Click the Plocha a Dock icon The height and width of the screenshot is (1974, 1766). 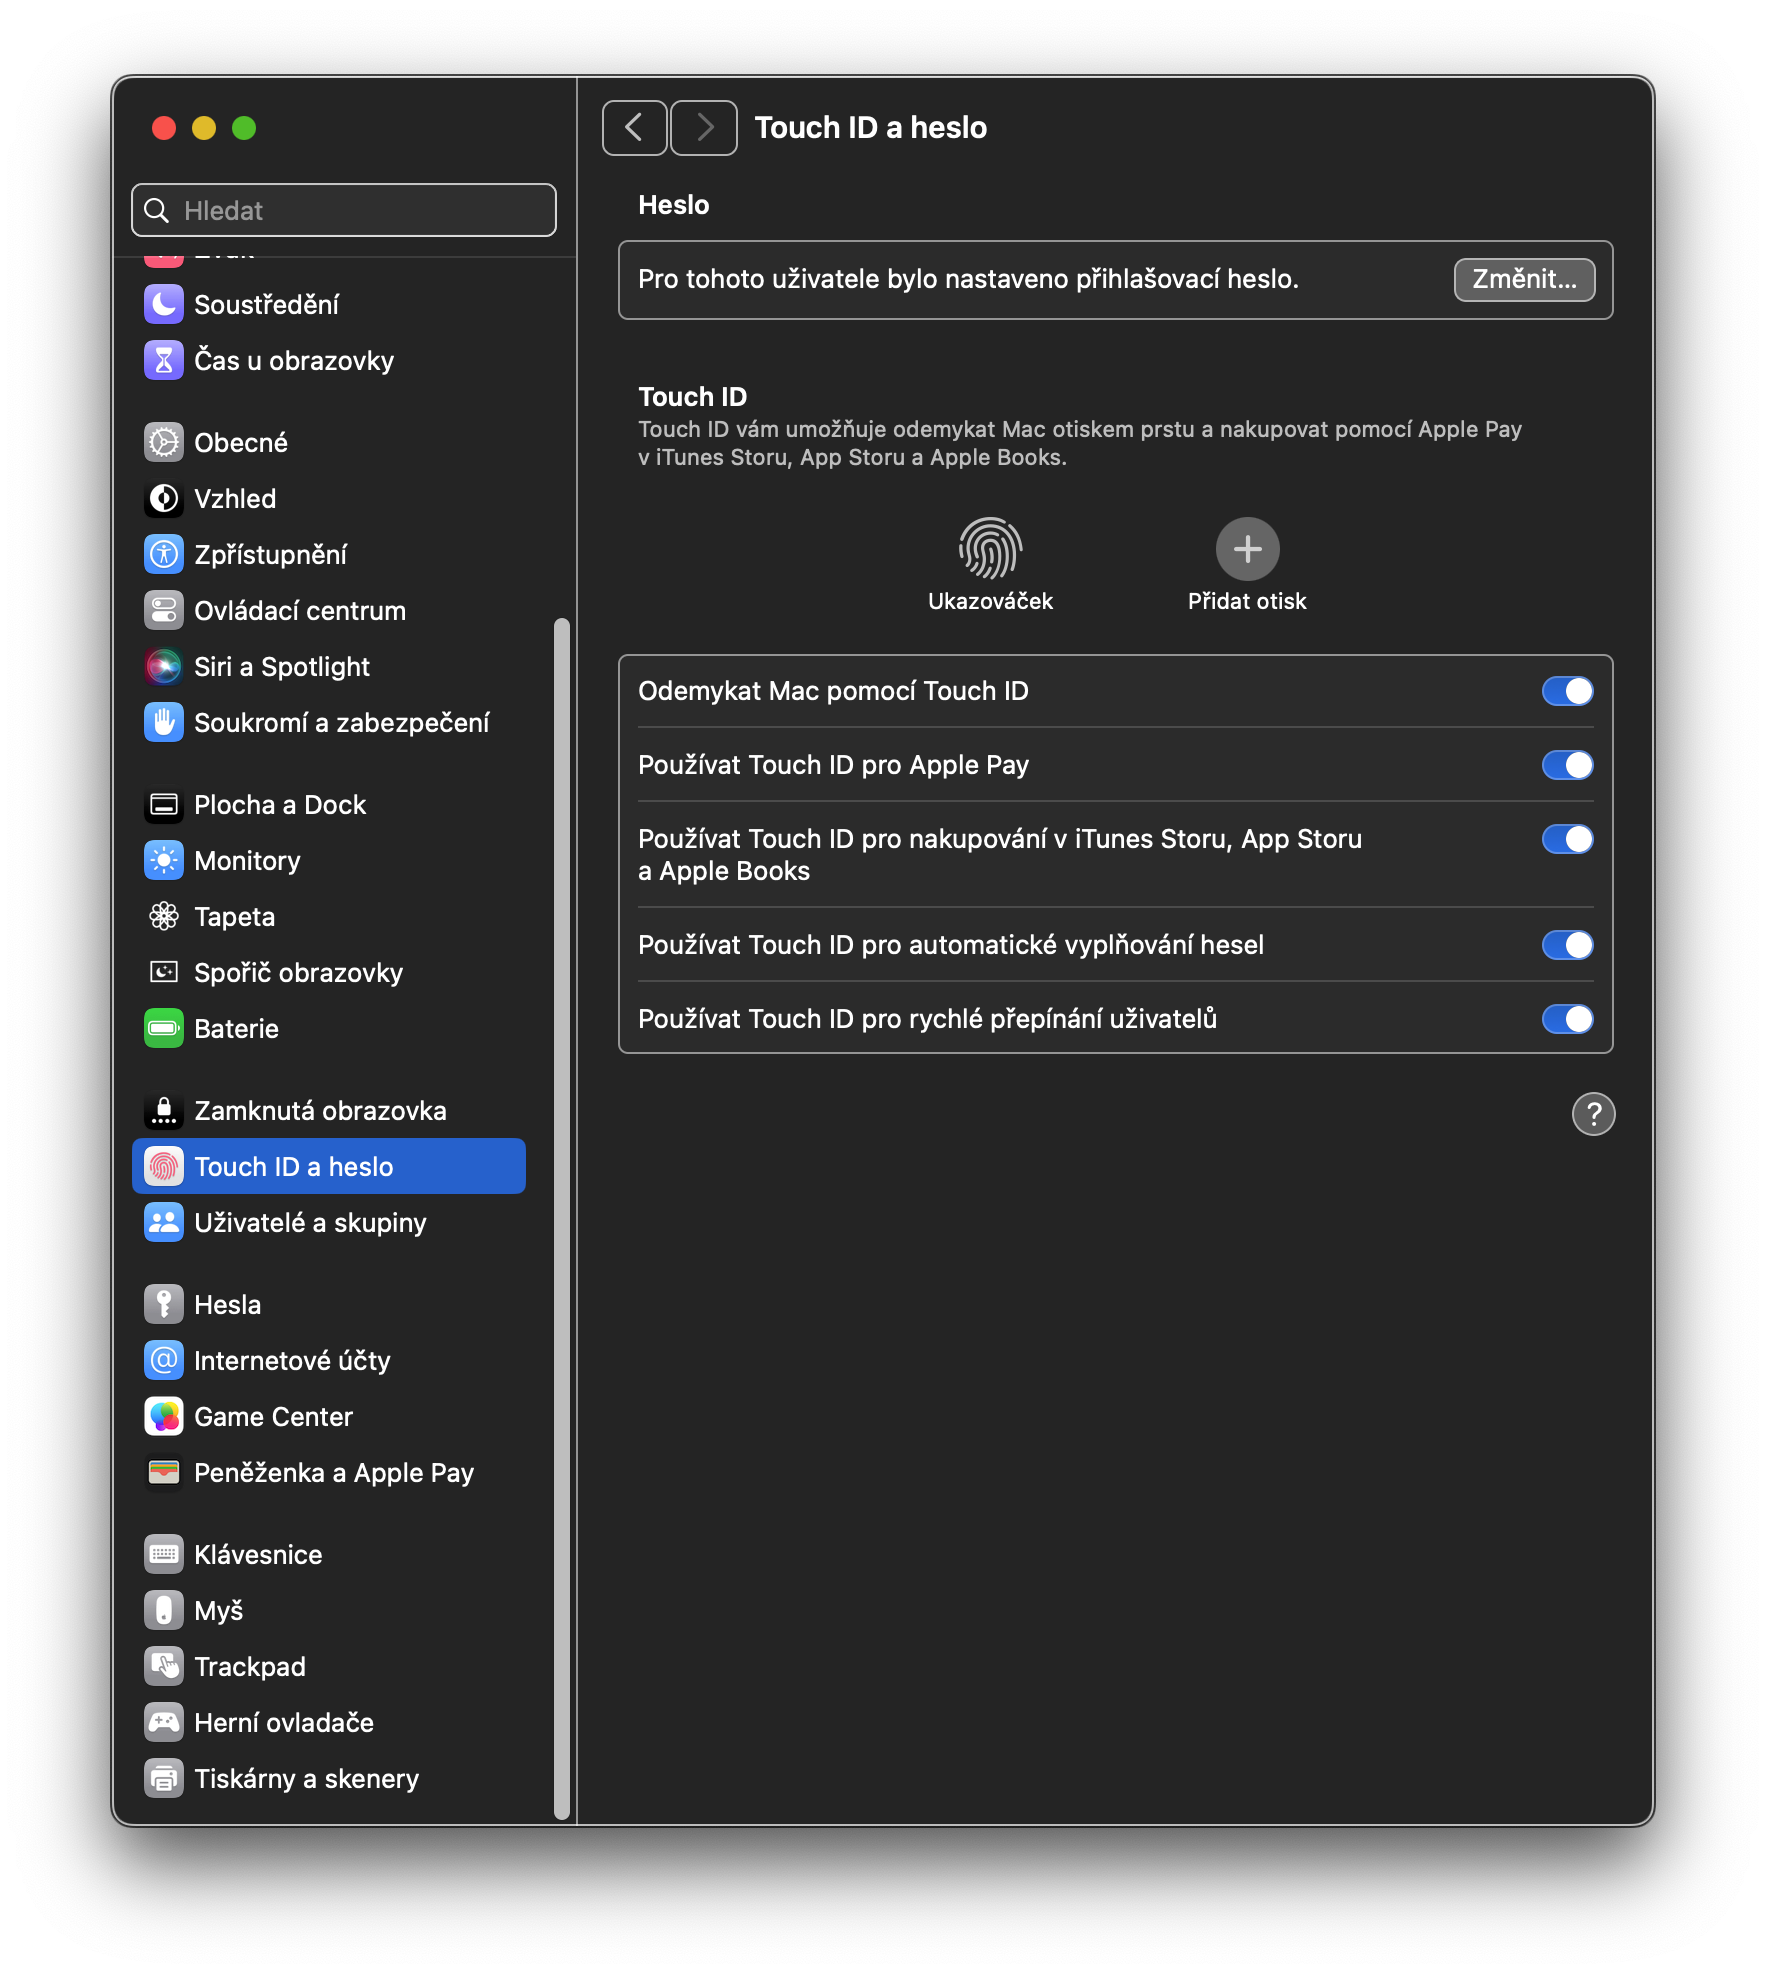(x=164, y=804)
